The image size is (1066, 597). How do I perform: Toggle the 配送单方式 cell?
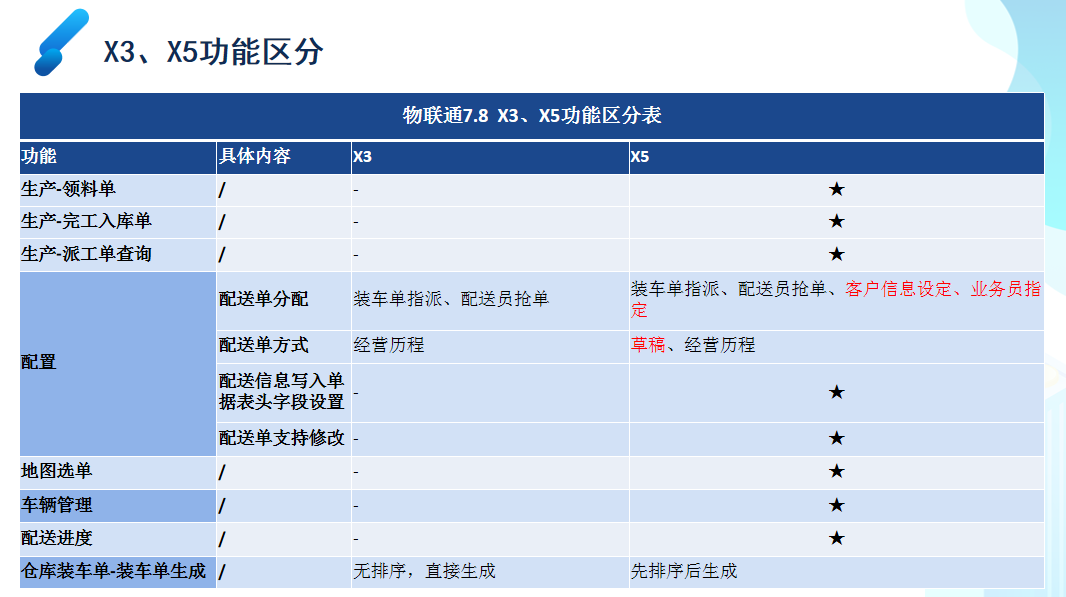(x=263, y=347)
